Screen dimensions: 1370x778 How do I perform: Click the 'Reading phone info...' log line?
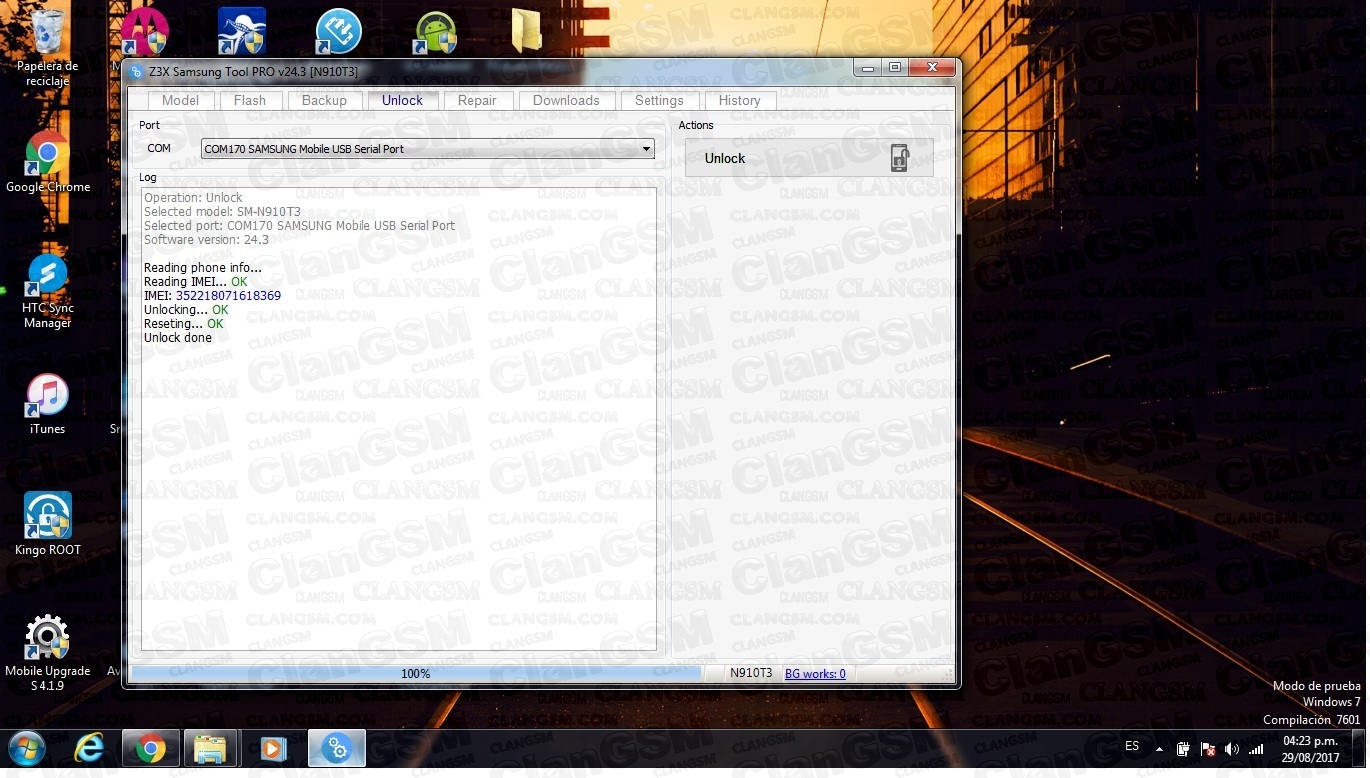click(203, 268)
